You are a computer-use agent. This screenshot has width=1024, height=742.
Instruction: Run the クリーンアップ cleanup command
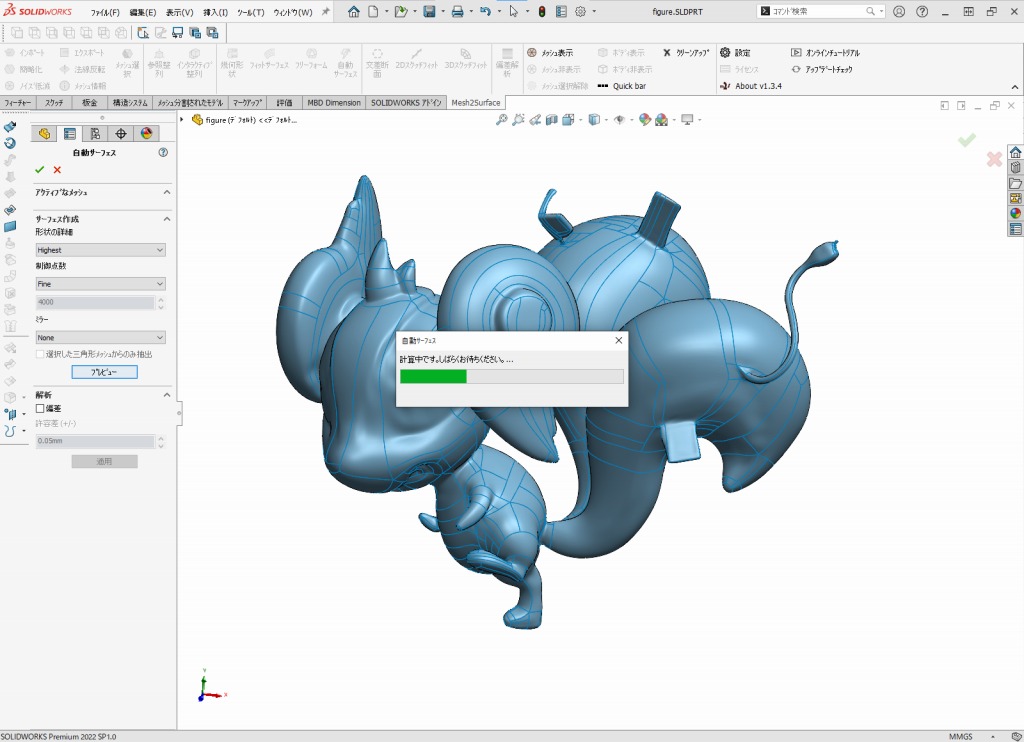[686, 52]
